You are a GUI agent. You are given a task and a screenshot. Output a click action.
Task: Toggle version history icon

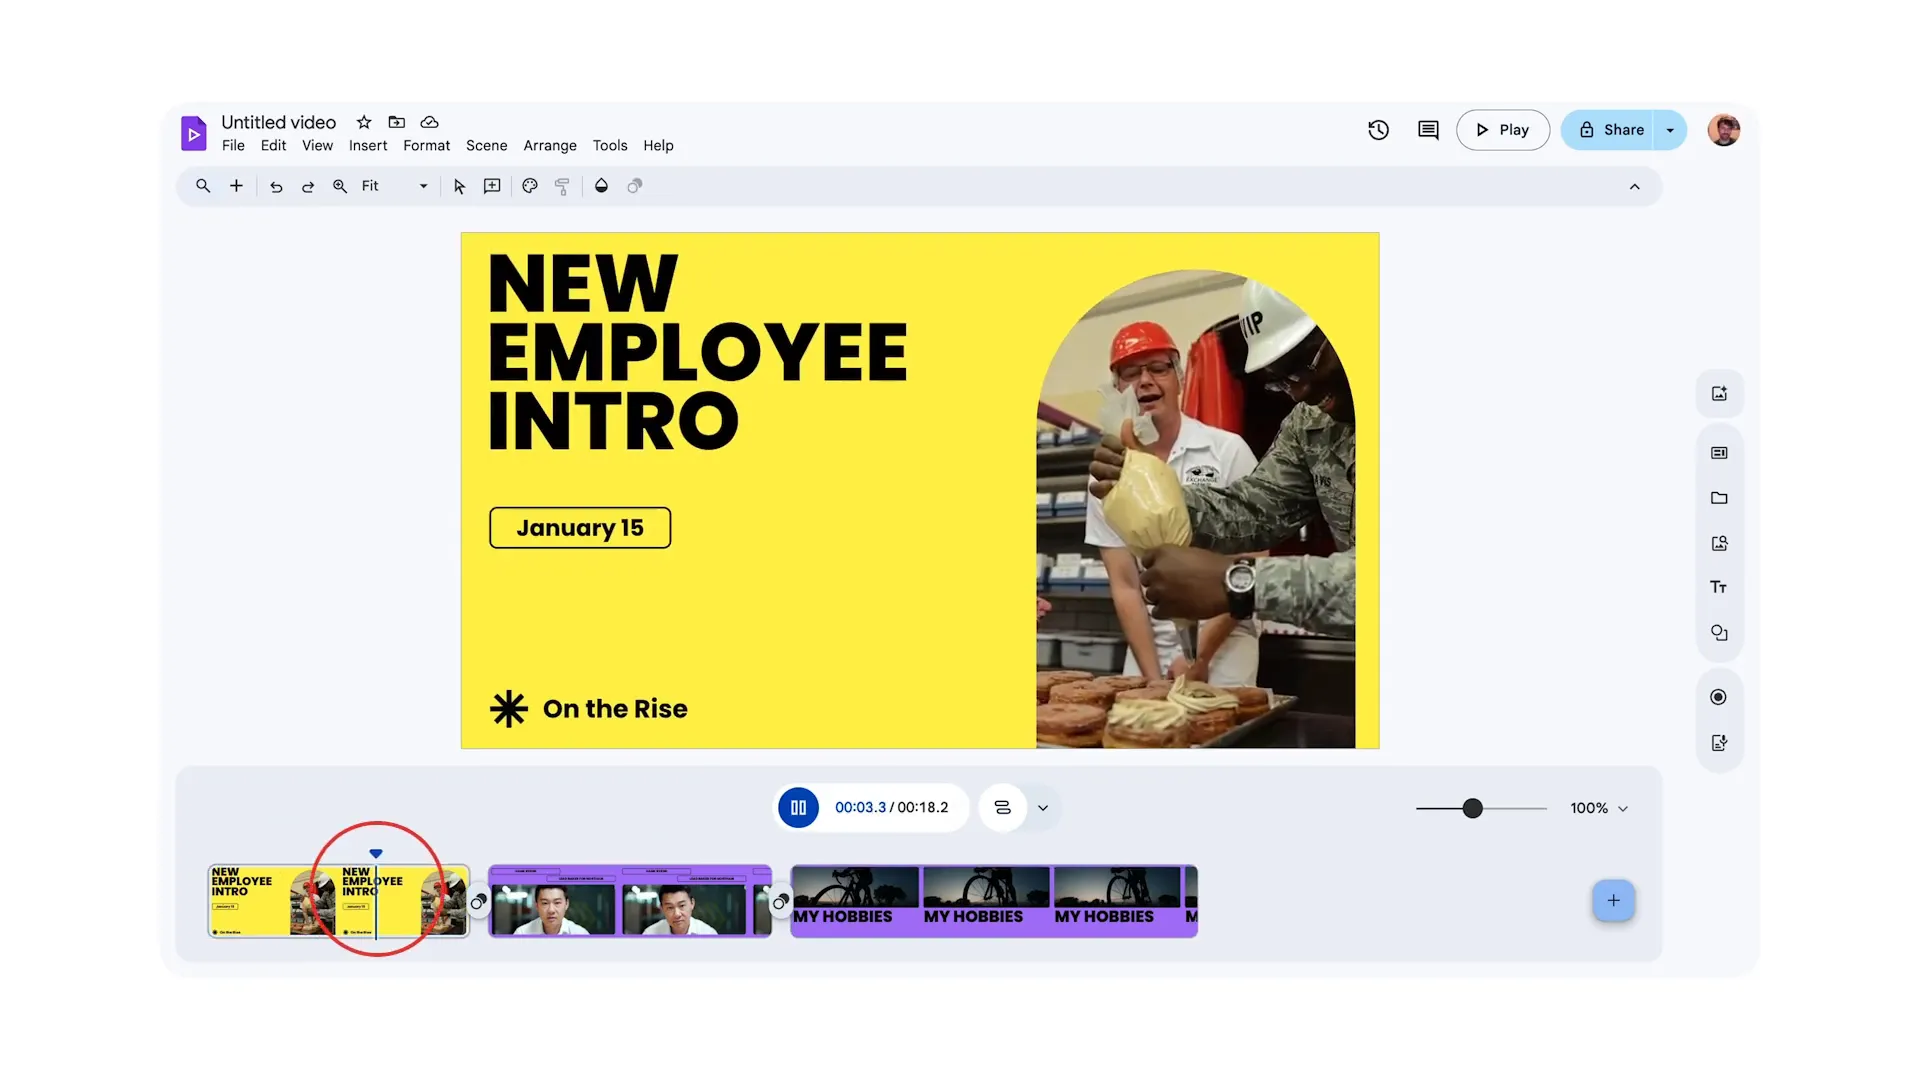pyautogui.click(x=1377, y=129)
